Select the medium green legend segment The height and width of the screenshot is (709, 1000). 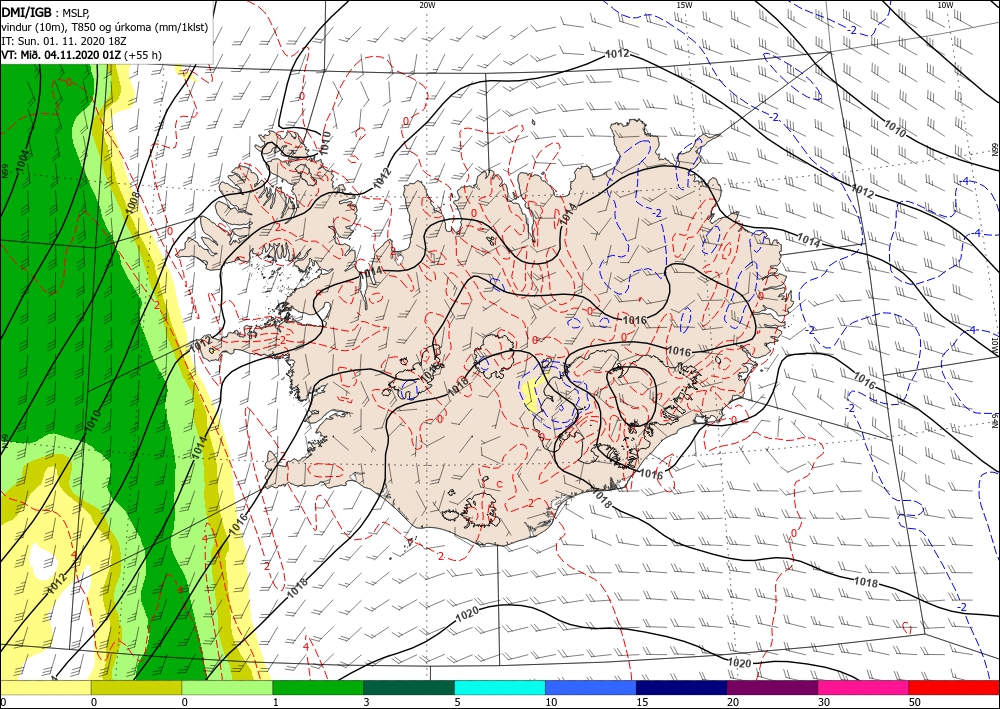click(x=318, y=687)
